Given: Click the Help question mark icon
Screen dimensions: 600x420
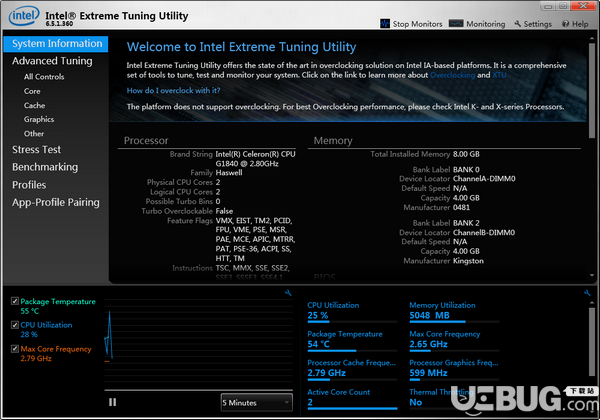Looking at the screenshot, I should click(x=566, y=24).
